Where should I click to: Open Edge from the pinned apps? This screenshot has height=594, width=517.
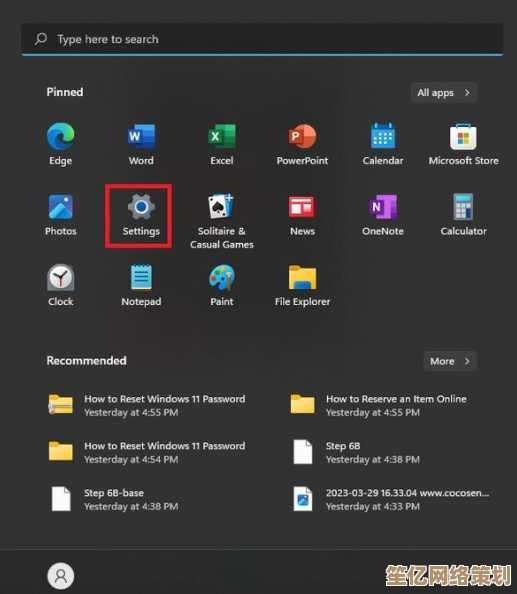[61, 144]
